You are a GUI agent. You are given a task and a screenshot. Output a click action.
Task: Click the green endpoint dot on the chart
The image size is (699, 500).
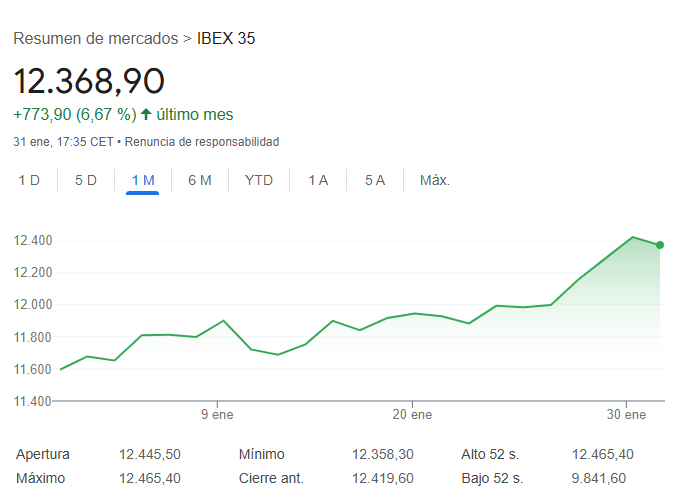coord(660,245)
